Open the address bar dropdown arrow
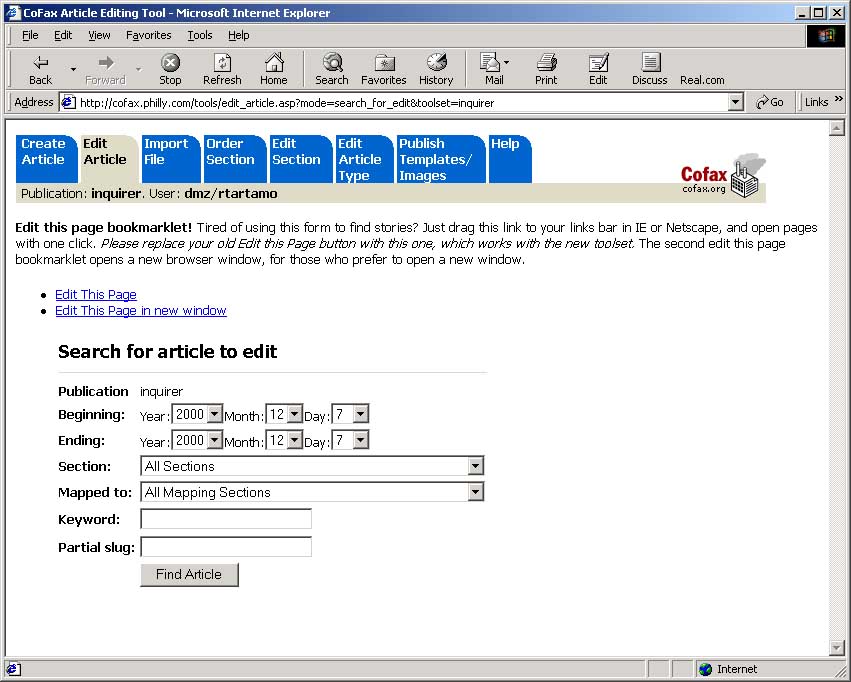Screen dimensions: 851x682 [x=735, y=102]
